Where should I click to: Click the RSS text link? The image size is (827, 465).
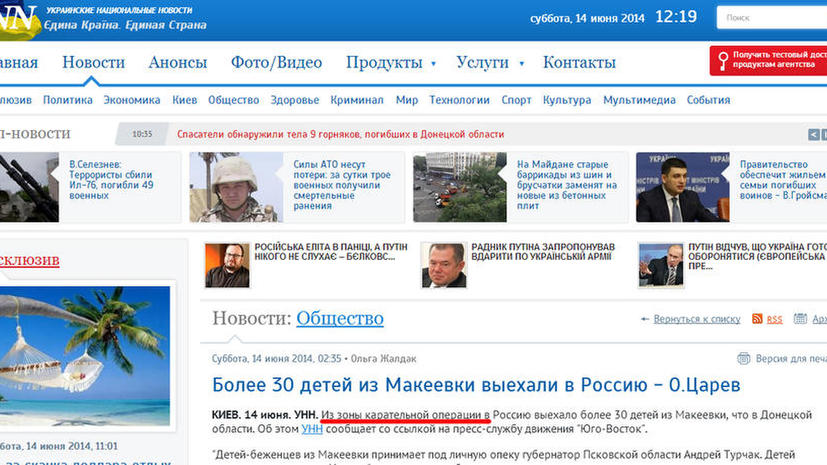tap(774, 319)
